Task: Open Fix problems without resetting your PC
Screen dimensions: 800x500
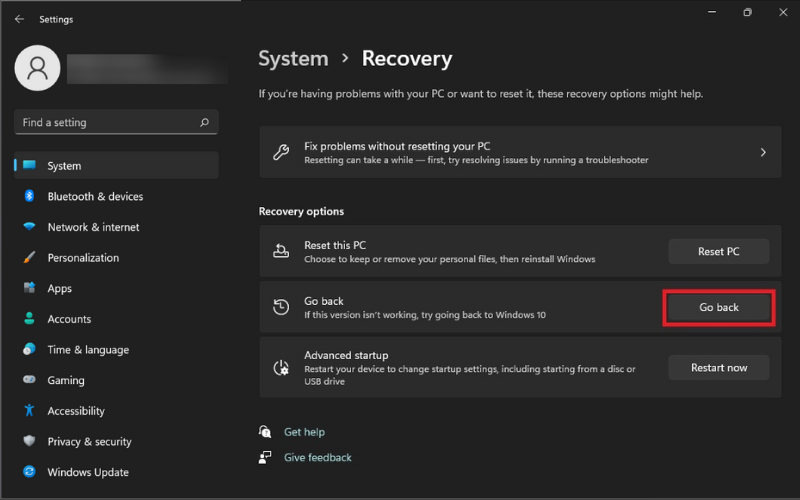Action: click(520, 152)
